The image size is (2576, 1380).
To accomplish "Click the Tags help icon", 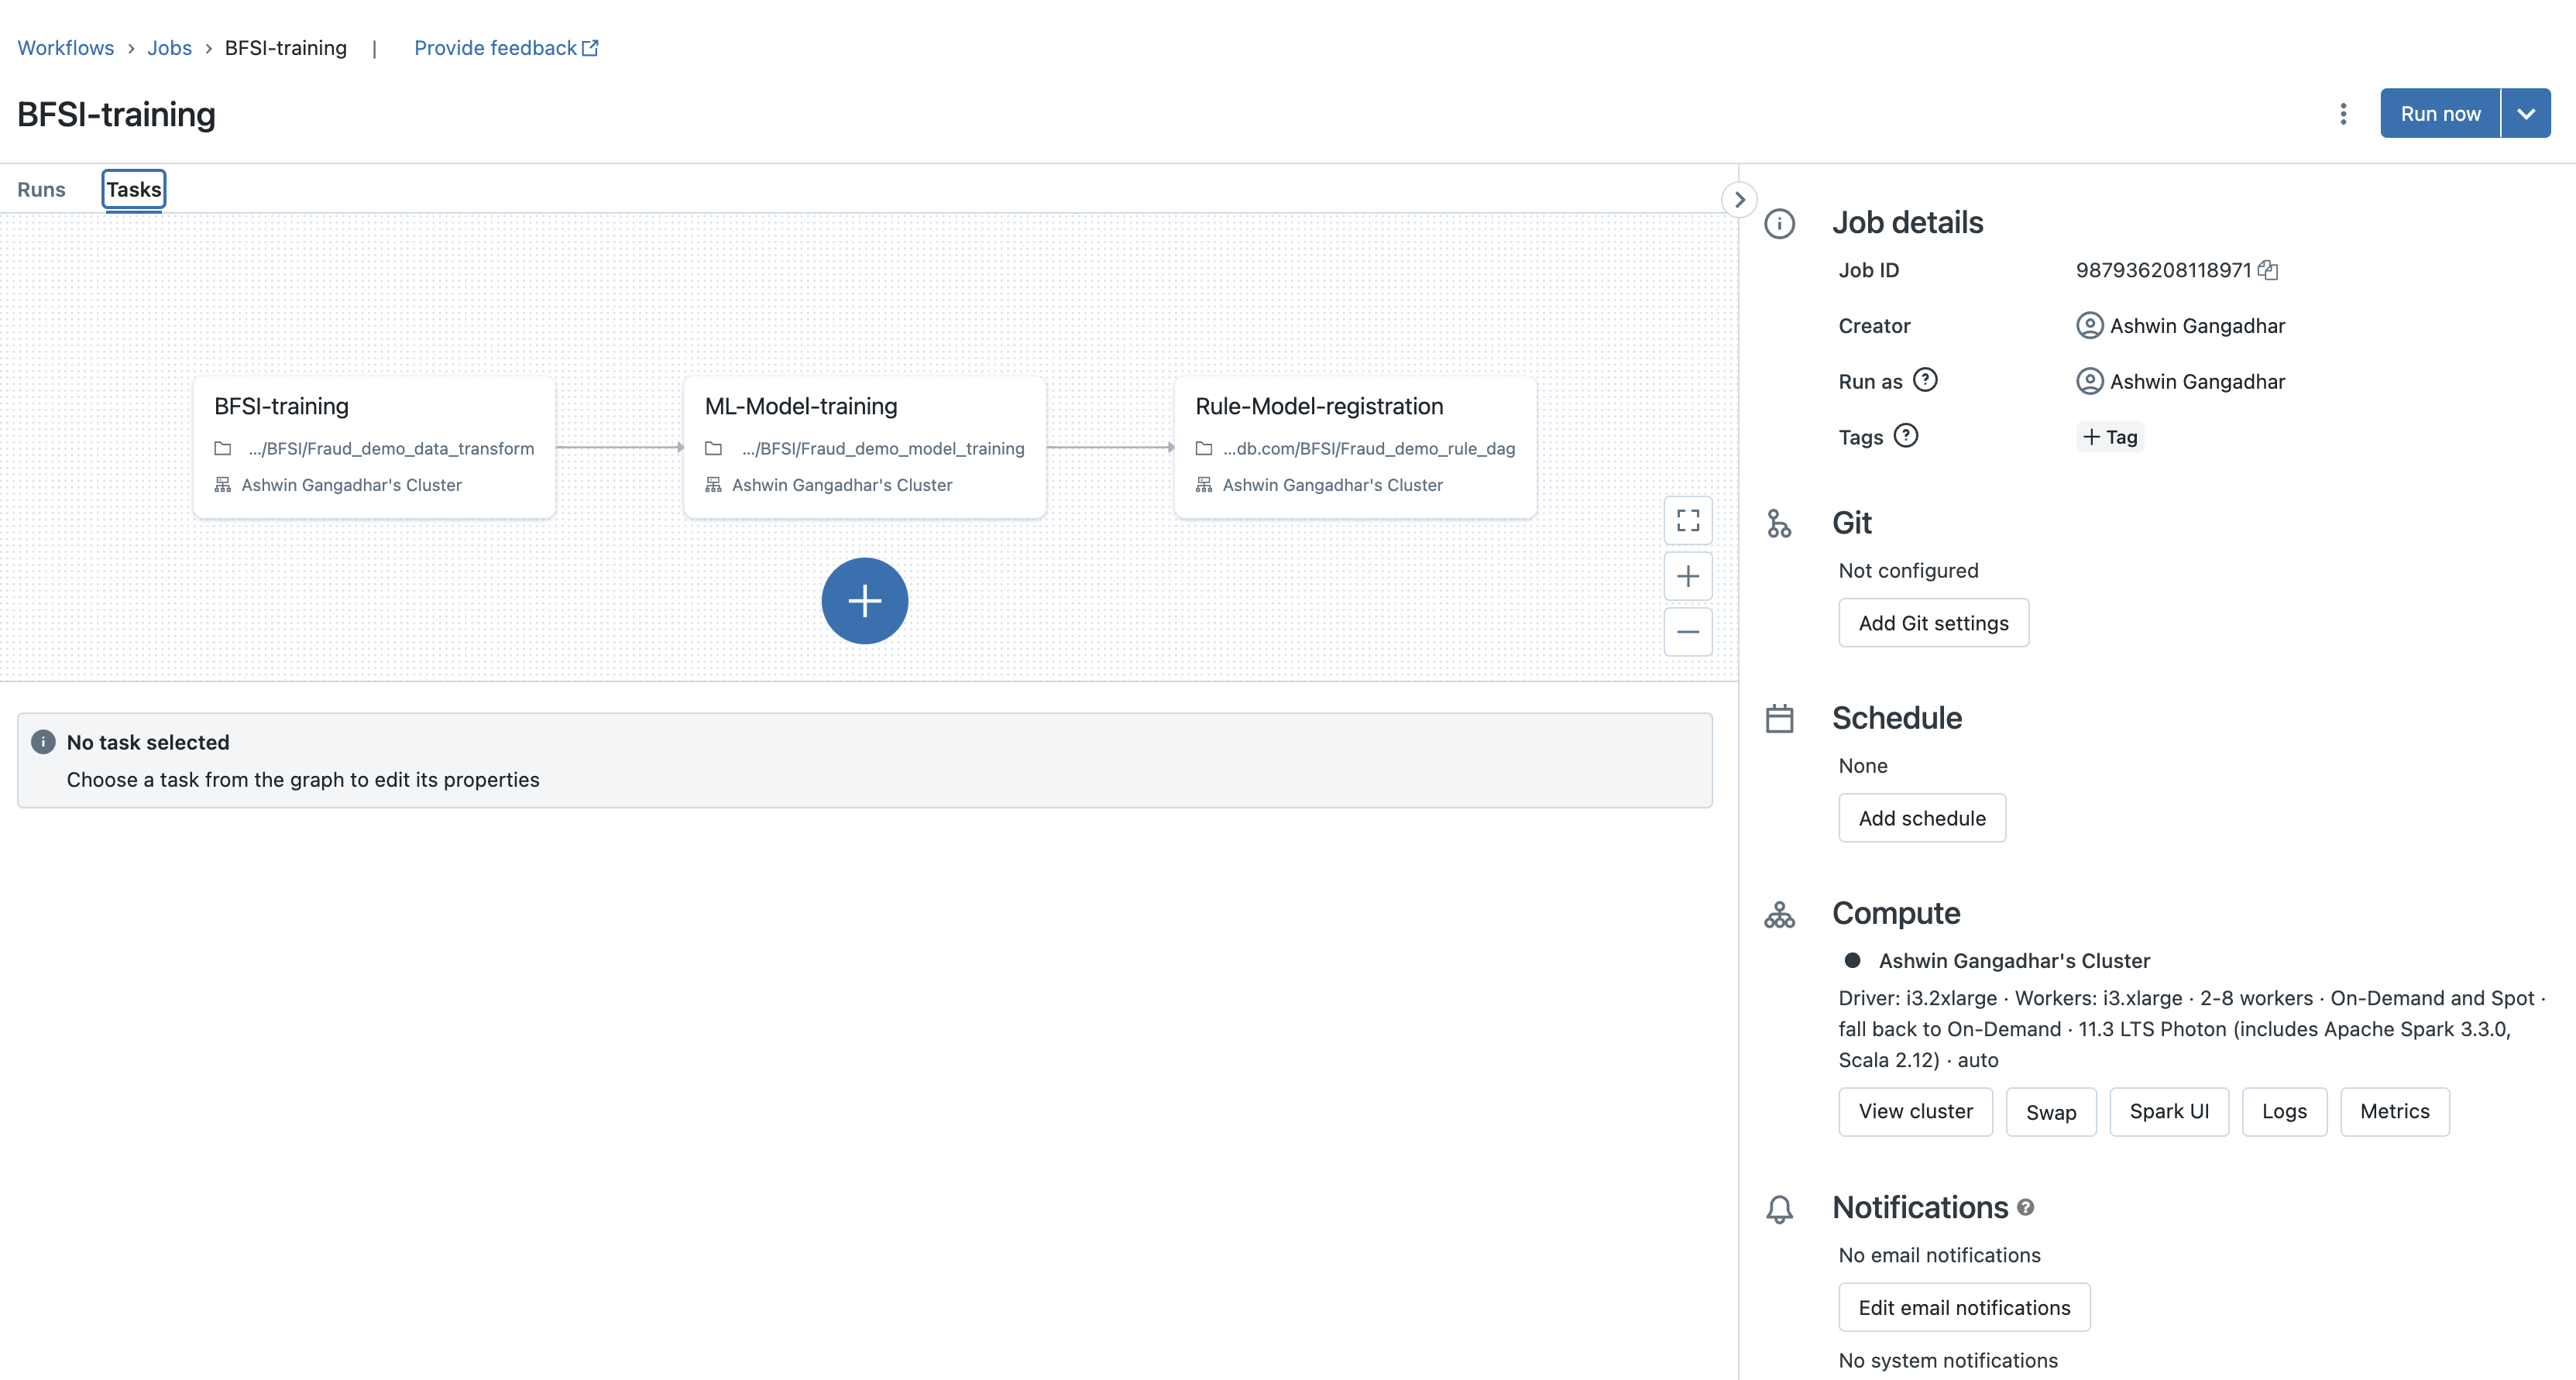I will click(1906, 436).
